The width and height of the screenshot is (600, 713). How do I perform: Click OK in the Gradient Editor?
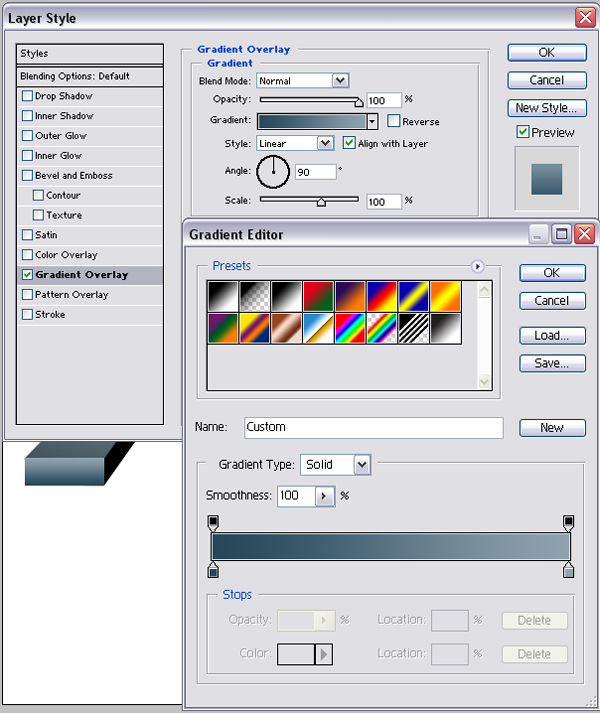point(552,273)
